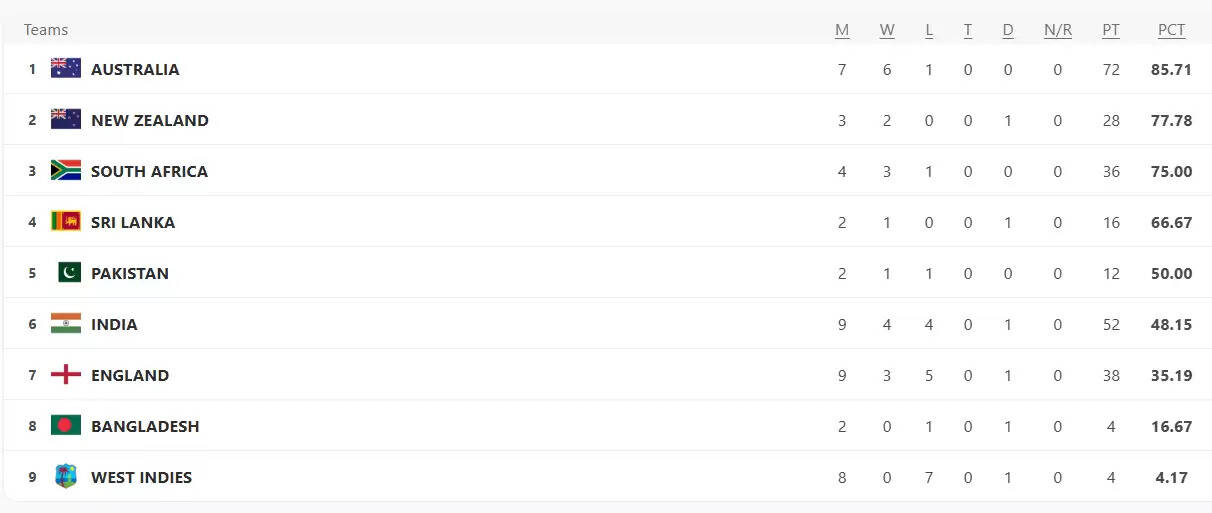Click the India flag icon
The image size is (1212, 513).
[x=66, y=324]
